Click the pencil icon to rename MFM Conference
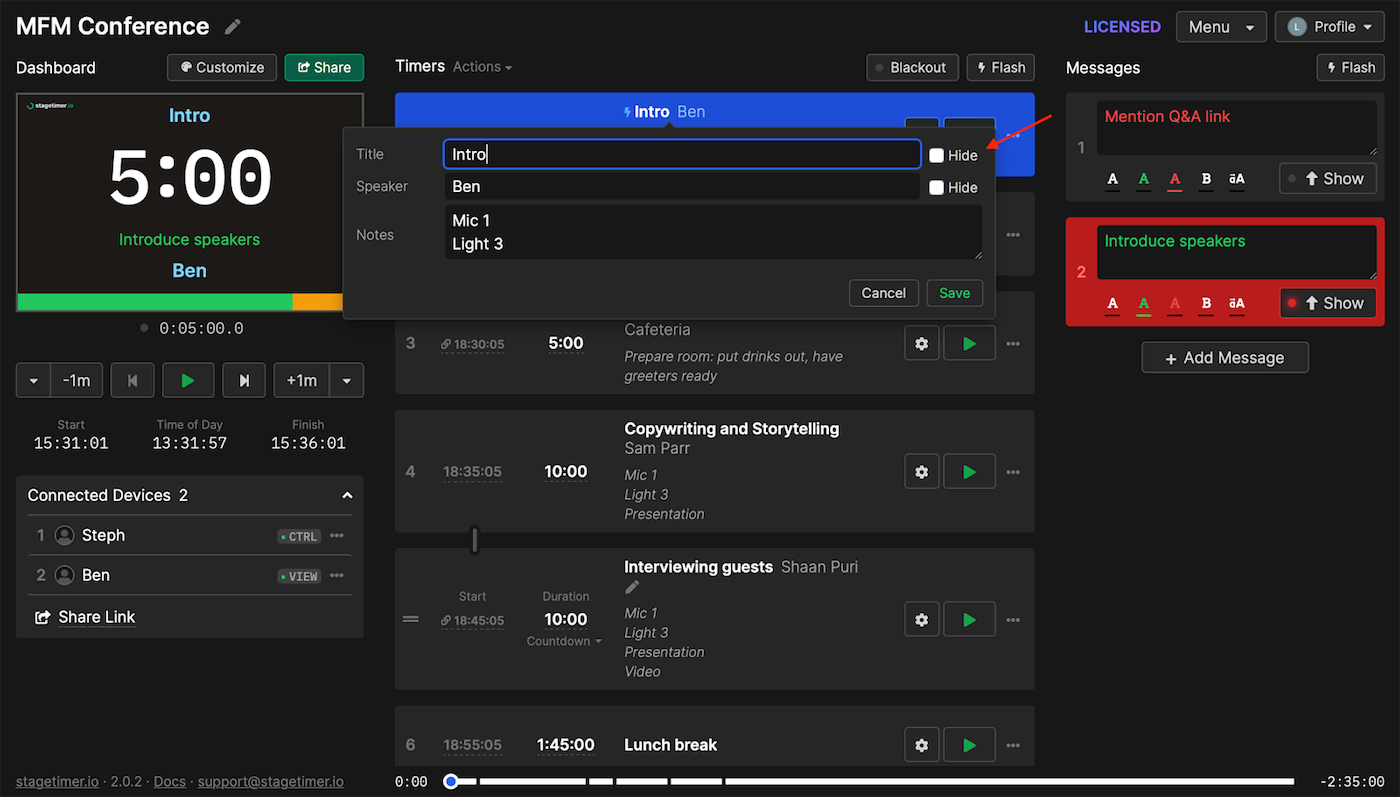Viewport: 1400px width, 797px height. tap(232, 26)
